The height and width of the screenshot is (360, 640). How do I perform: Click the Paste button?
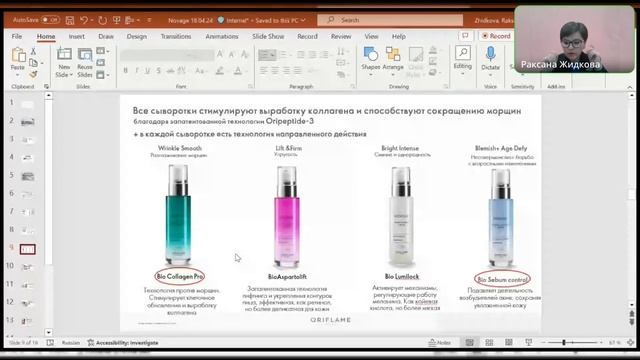[x=18, y=62]
